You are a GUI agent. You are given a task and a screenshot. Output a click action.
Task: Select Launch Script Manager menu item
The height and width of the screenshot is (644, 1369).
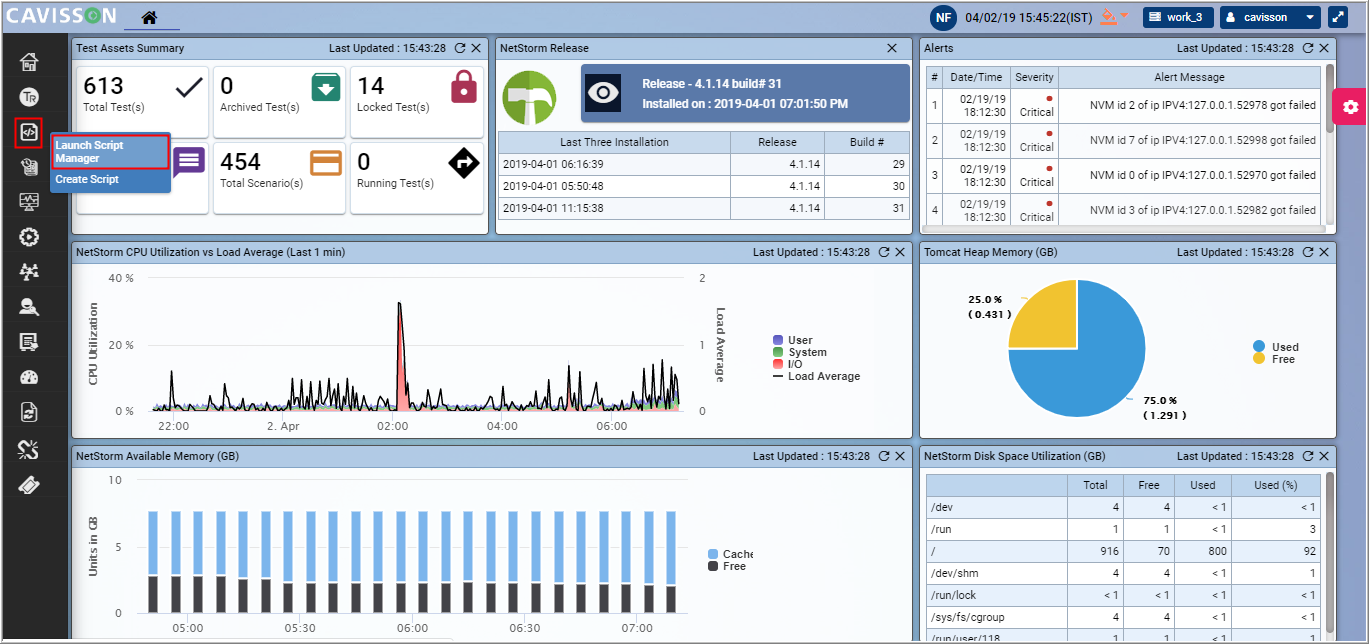[110, 152]
